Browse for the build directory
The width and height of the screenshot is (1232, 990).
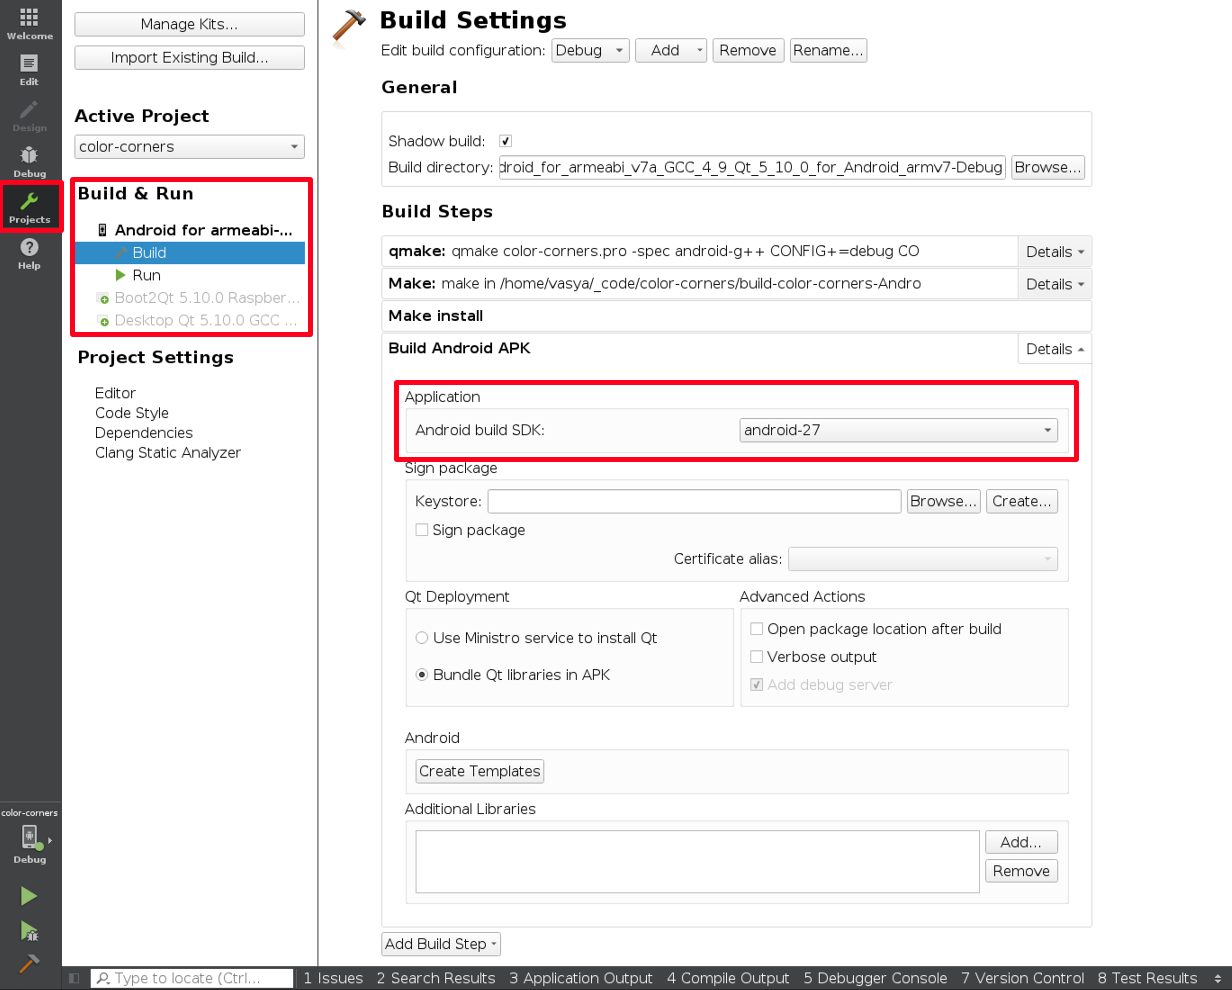tap(1047, 167)
